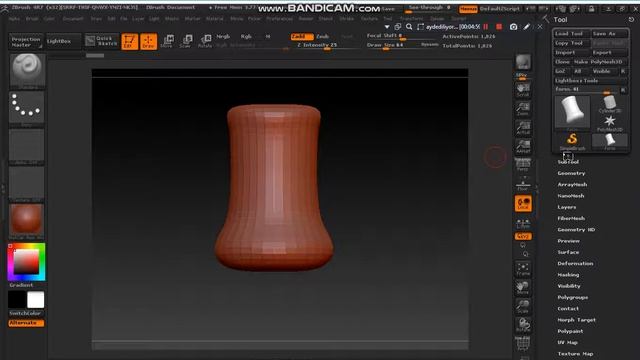Select the Move transform tool

point(167,42)
